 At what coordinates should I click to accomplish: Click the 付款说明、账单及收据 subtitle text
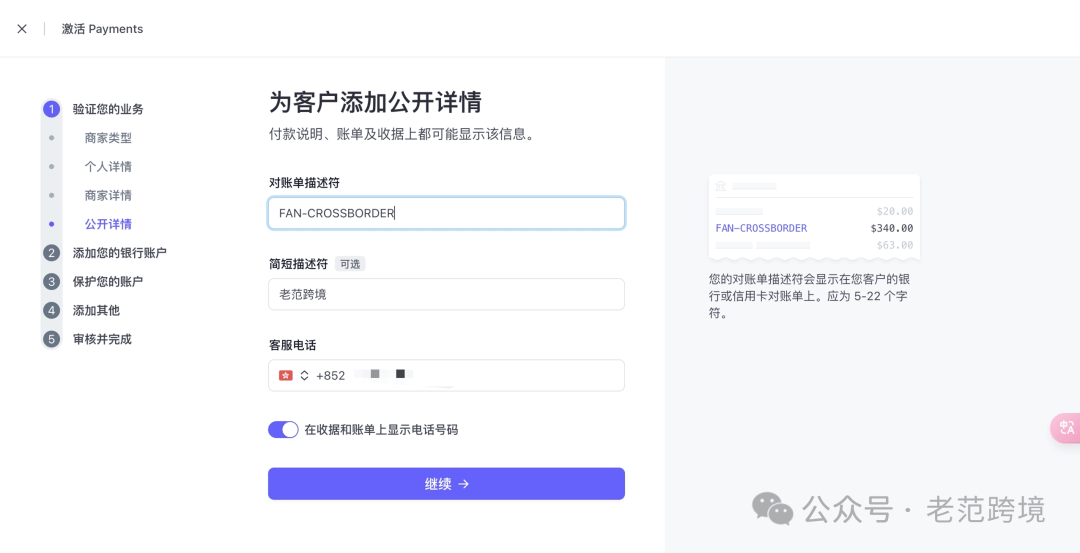[x=402, y=134]
